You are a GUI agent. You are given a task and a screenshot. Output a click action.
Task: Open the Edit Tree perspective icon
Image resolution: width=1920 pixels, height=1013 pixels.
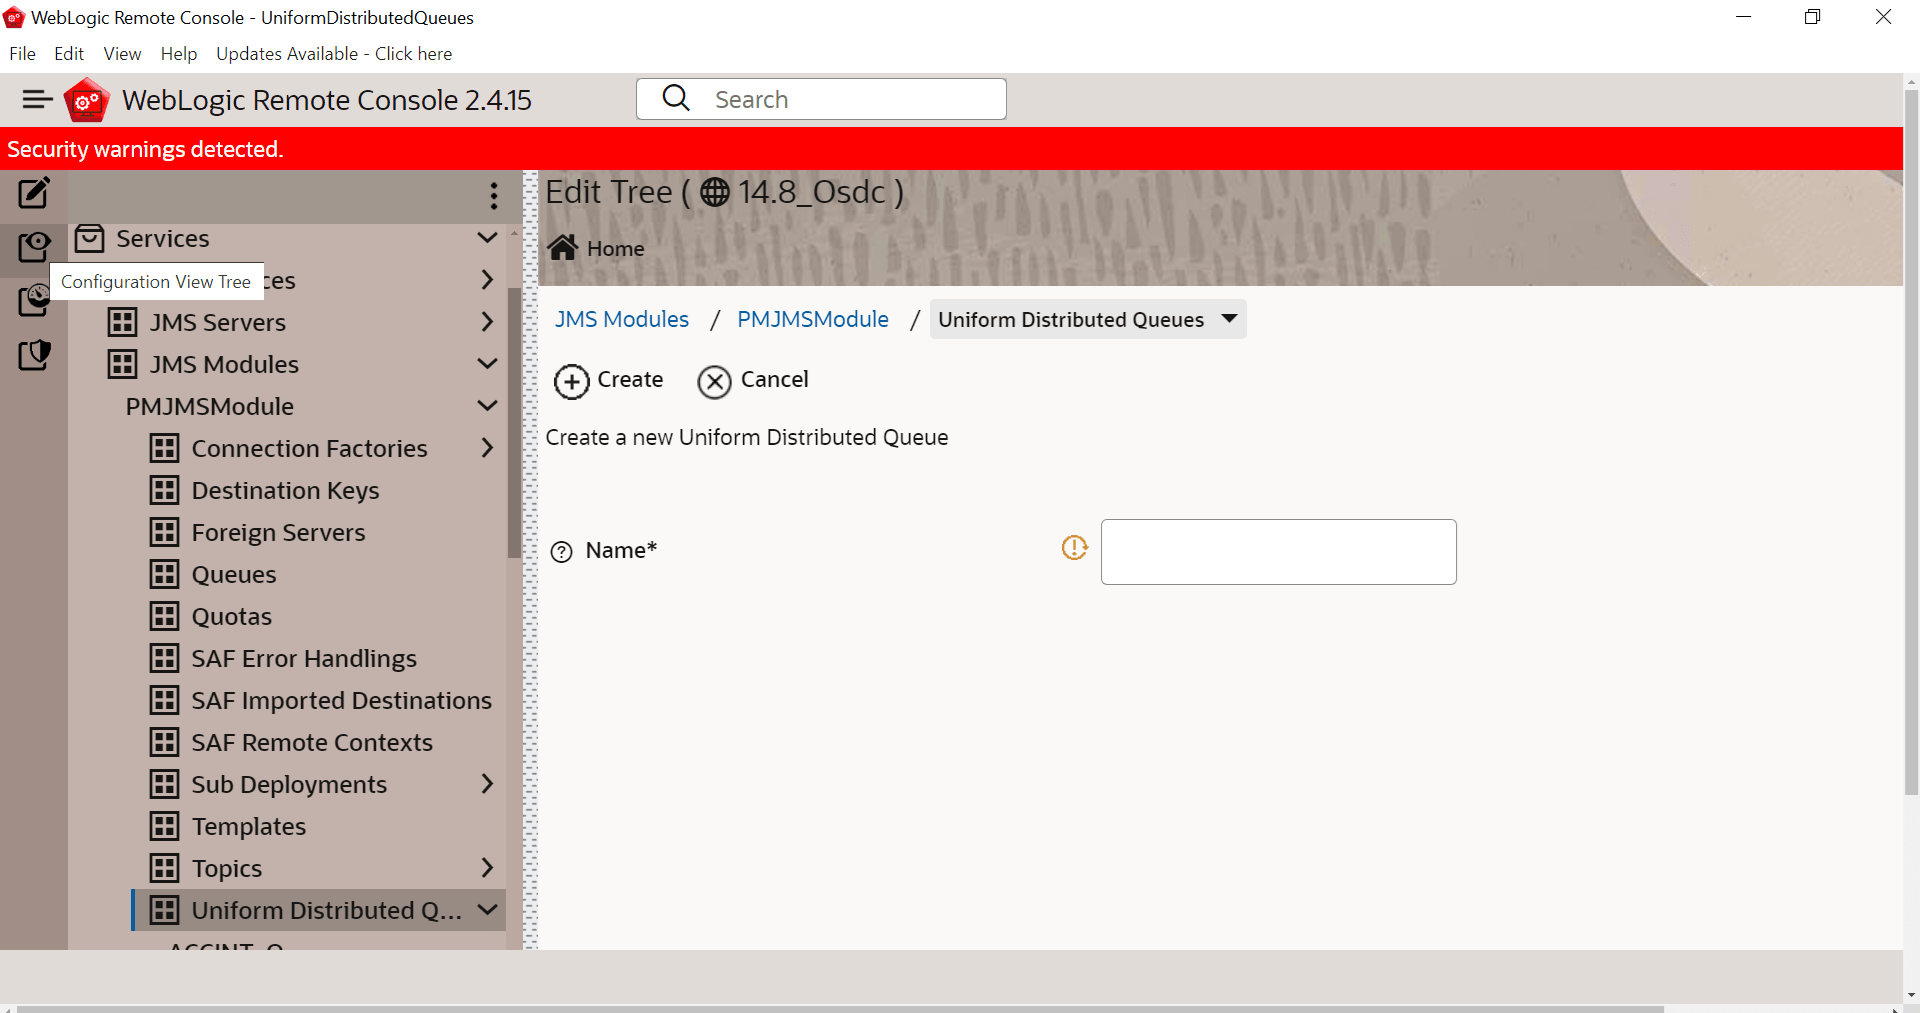tap(34, 192)
